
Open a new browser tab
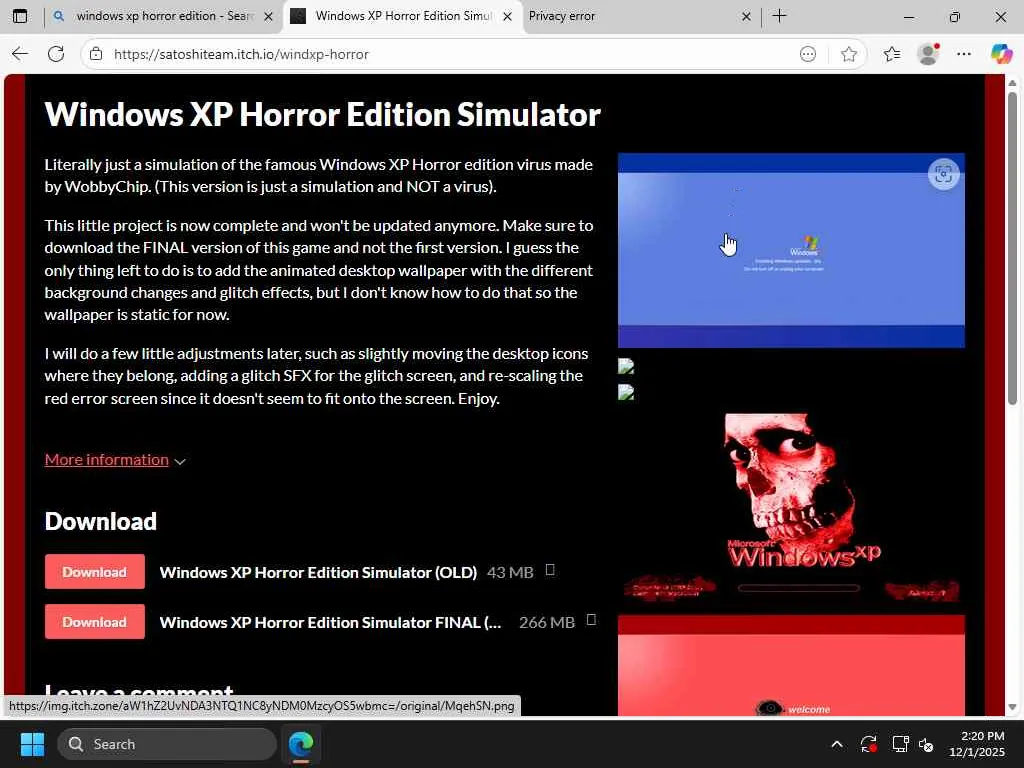pos(780,16)
